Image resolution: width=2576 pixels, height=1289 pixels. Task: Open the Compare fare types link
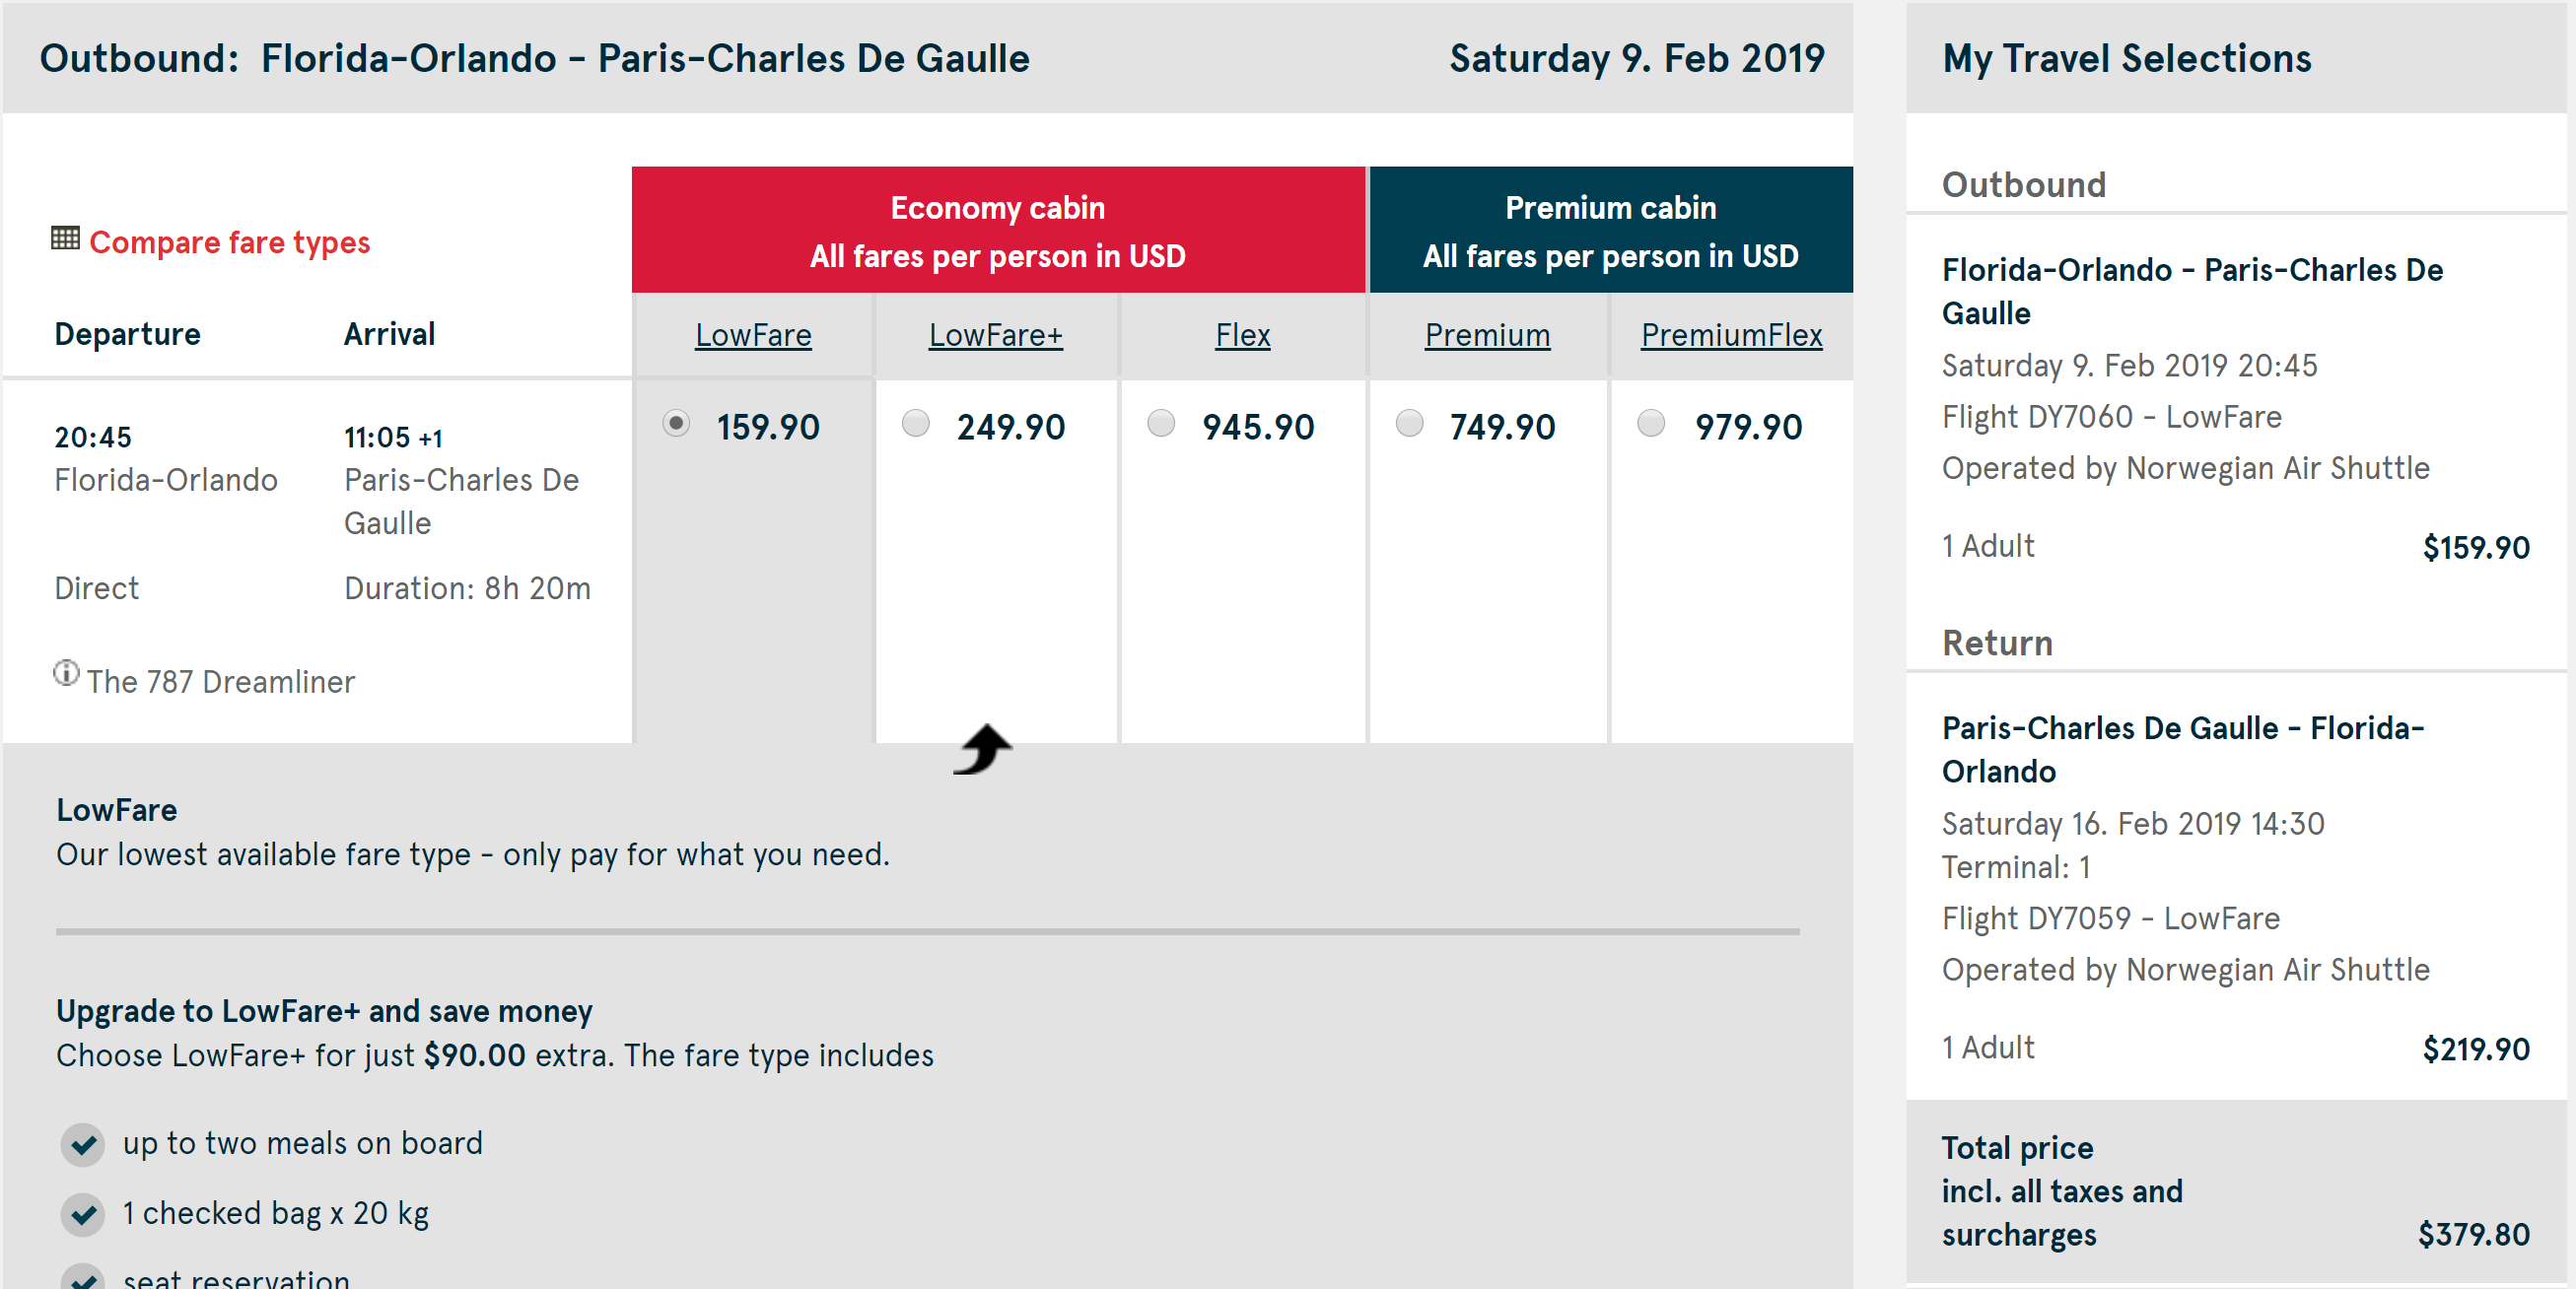click(229, 242)
